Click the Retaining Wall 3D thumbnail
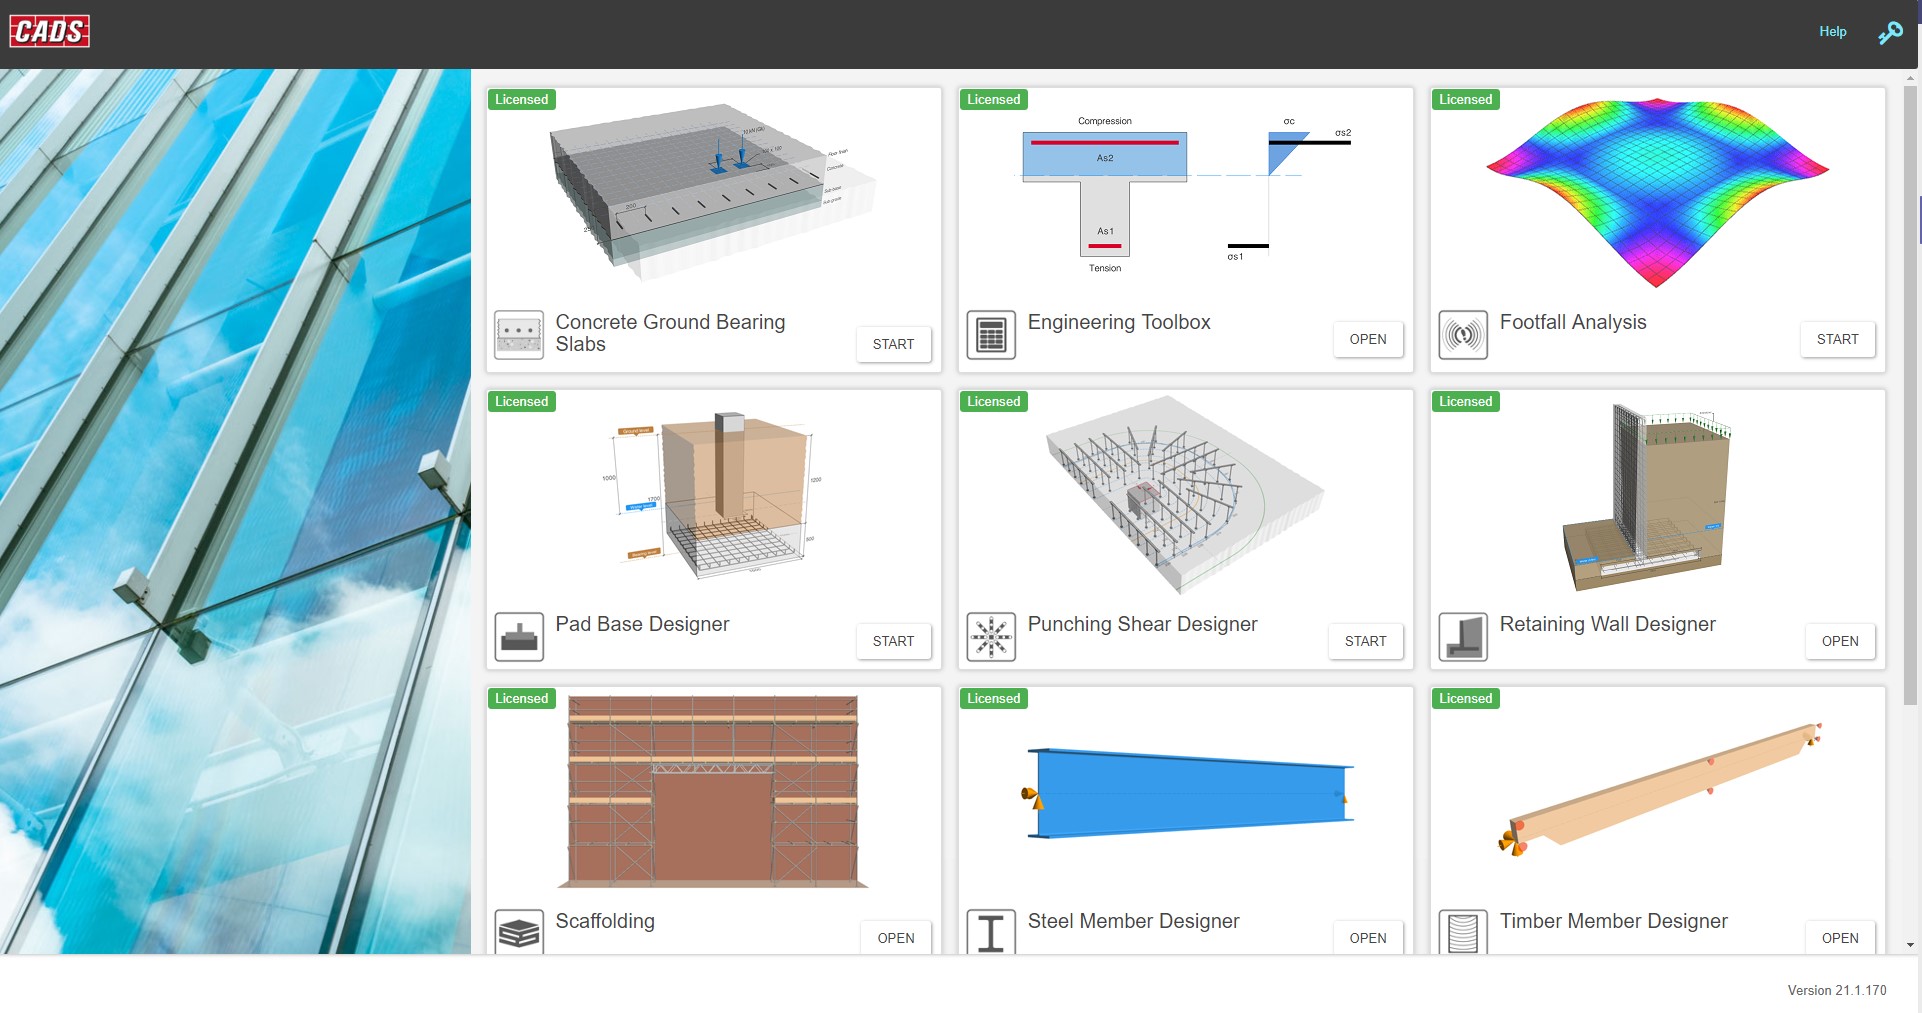Image resolution: width=1922 pixels, height=1013 pixels. click(1647, 497)
